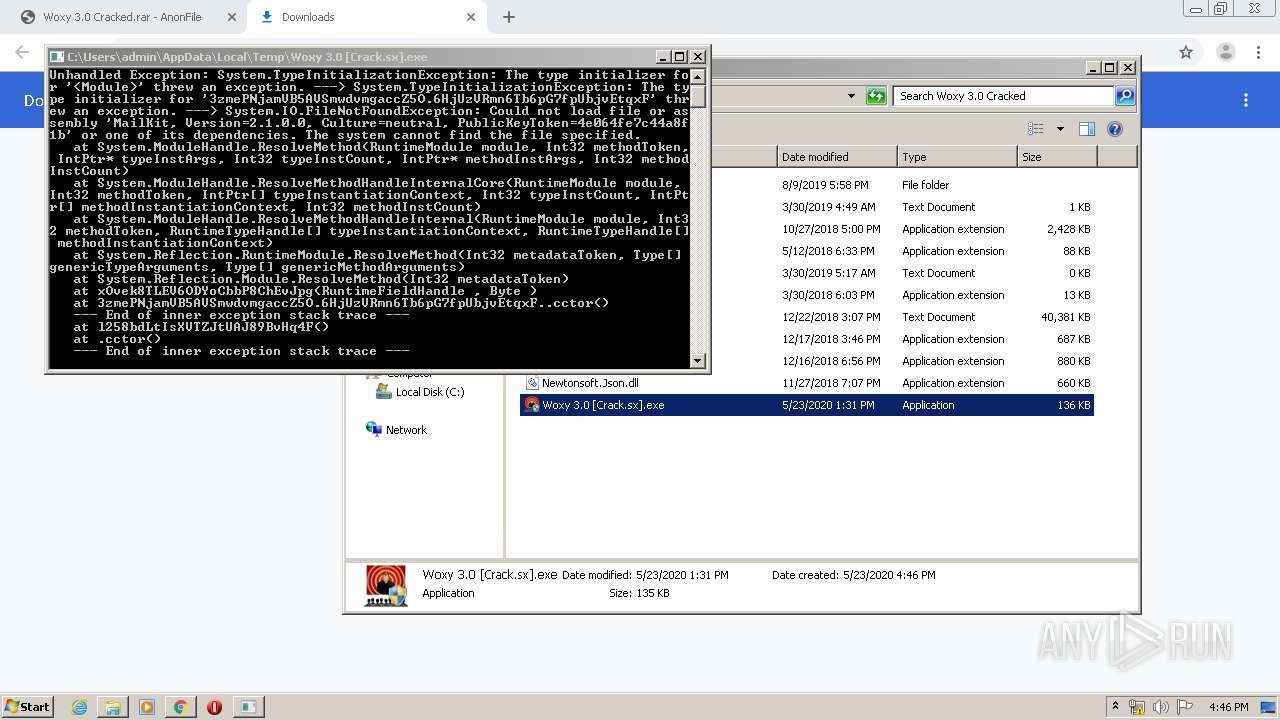Click the red Opera icon on the taskbar
This screenshot has height=720, width=1280.
click(x=214, y=706)
